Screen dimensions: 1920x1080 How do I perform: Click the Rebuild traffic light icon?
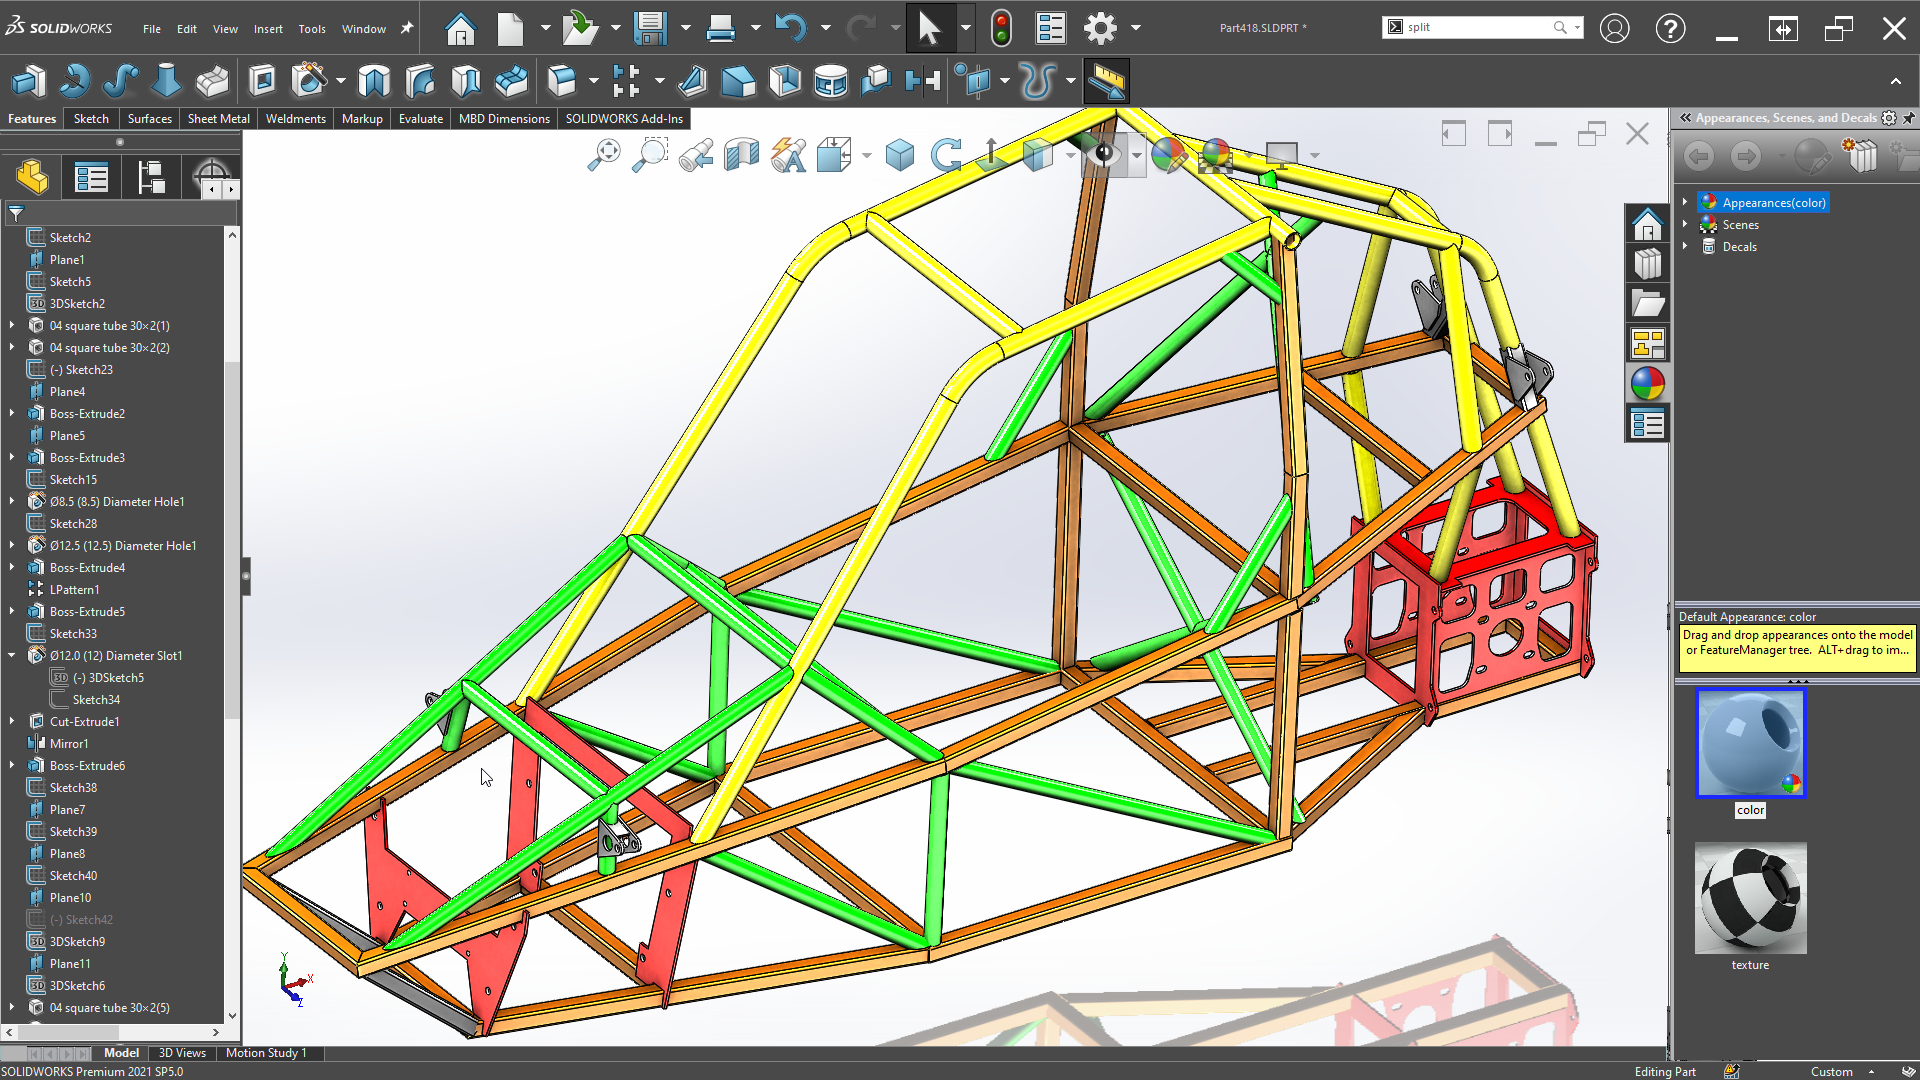click(x=1001, y=28)
